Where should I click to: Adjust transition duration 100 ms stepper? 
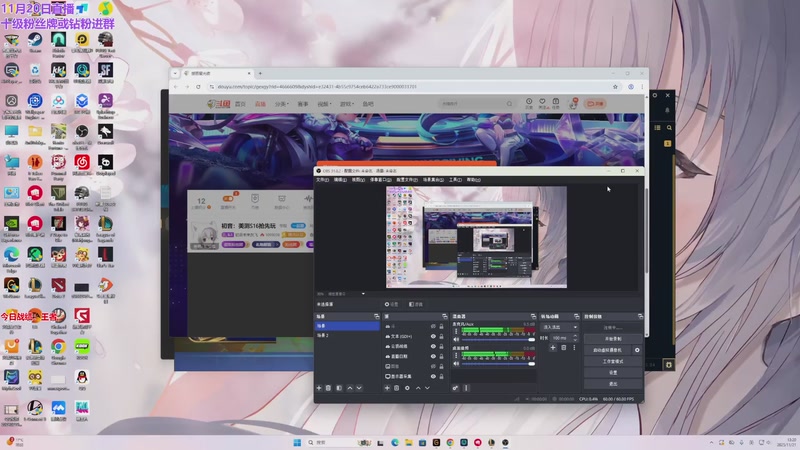[575, 338]
